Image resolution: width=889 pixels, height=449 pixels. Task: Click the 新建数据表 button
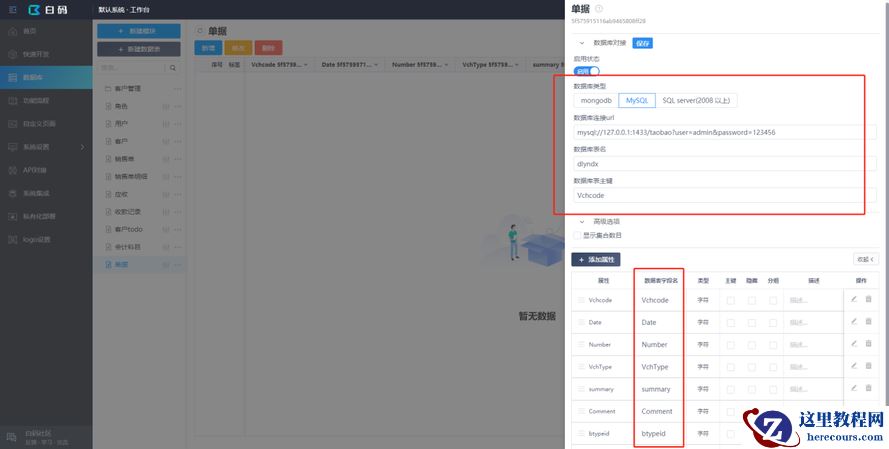139,49
